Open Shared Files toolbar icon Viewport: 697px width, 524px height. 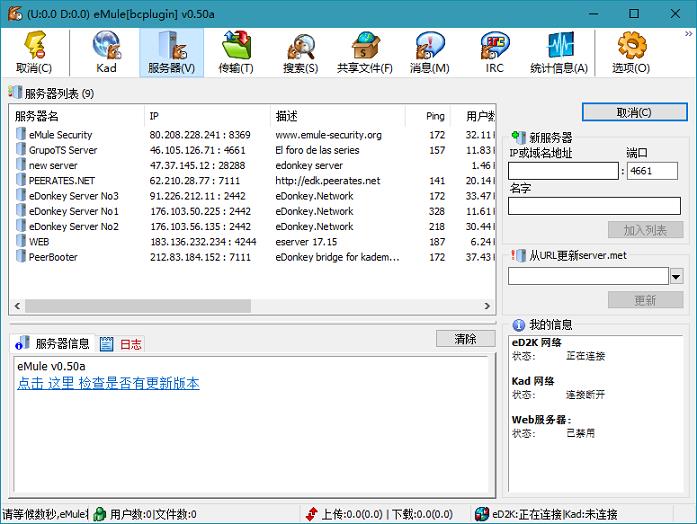[x=366, y=52]
